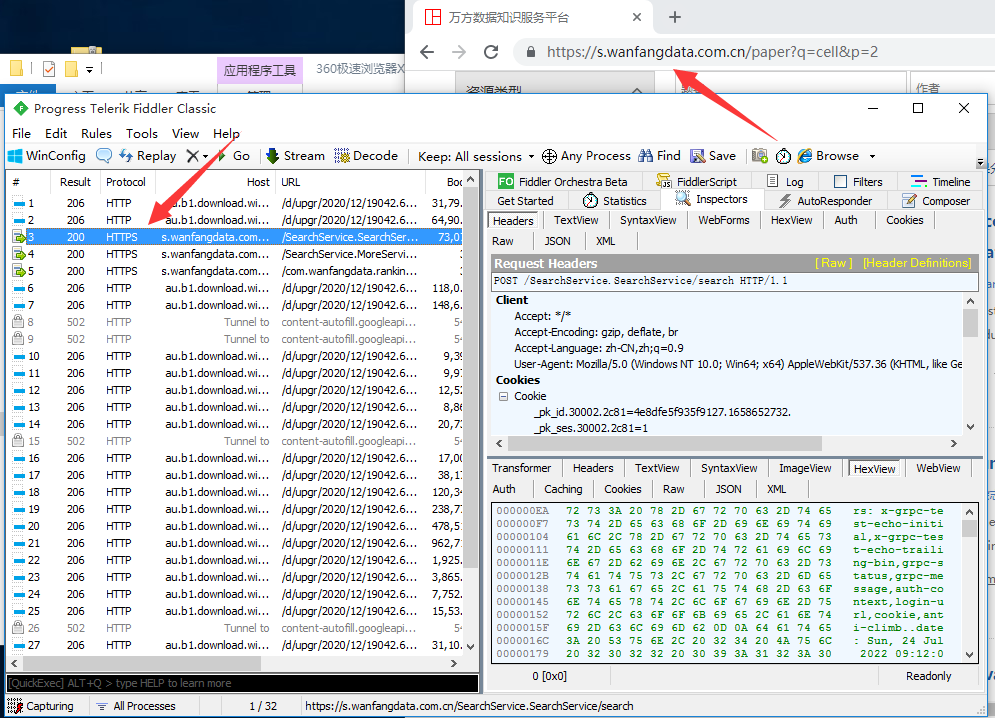Select the request WebForms tab

723,220
